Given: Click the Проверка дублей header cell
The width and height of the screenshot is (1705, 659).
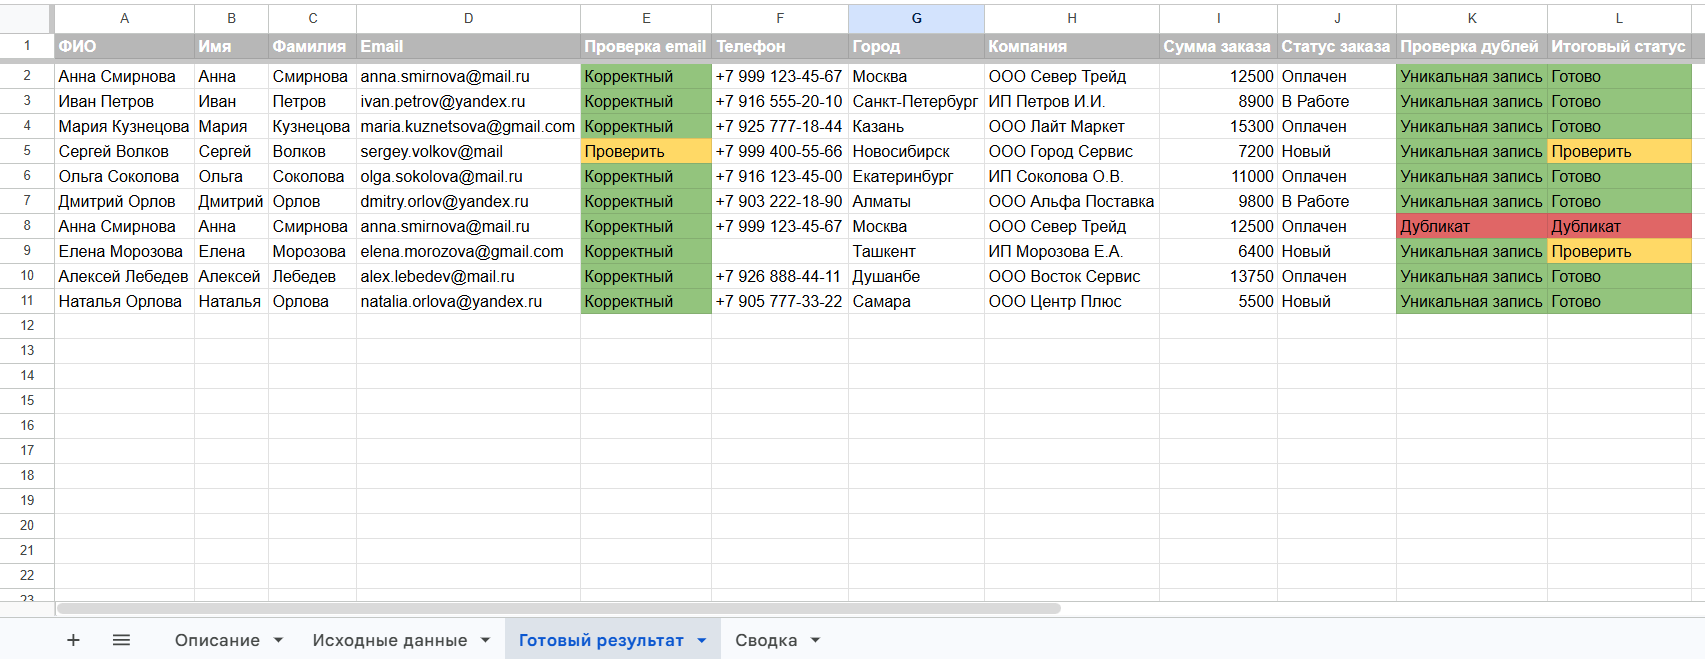Looking at the screenshot, I should (1472, 46).
